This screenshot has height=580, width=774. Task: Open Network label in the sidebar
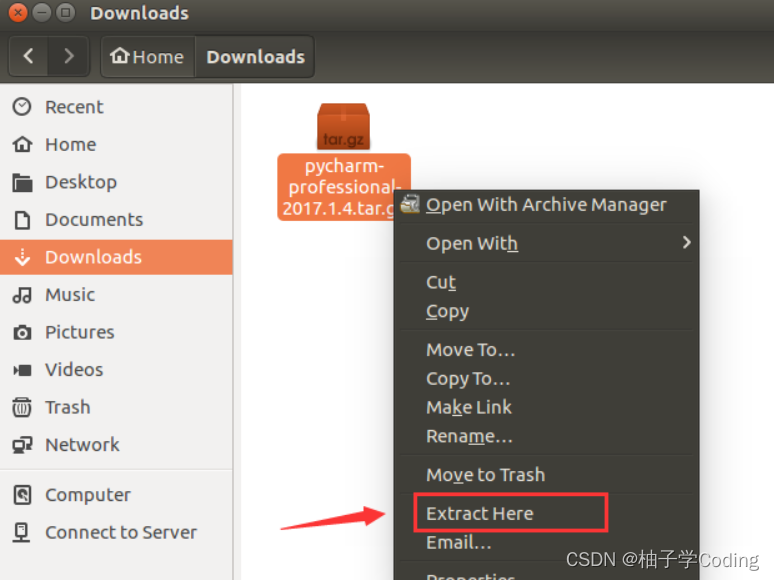click(x=82, y=445)
